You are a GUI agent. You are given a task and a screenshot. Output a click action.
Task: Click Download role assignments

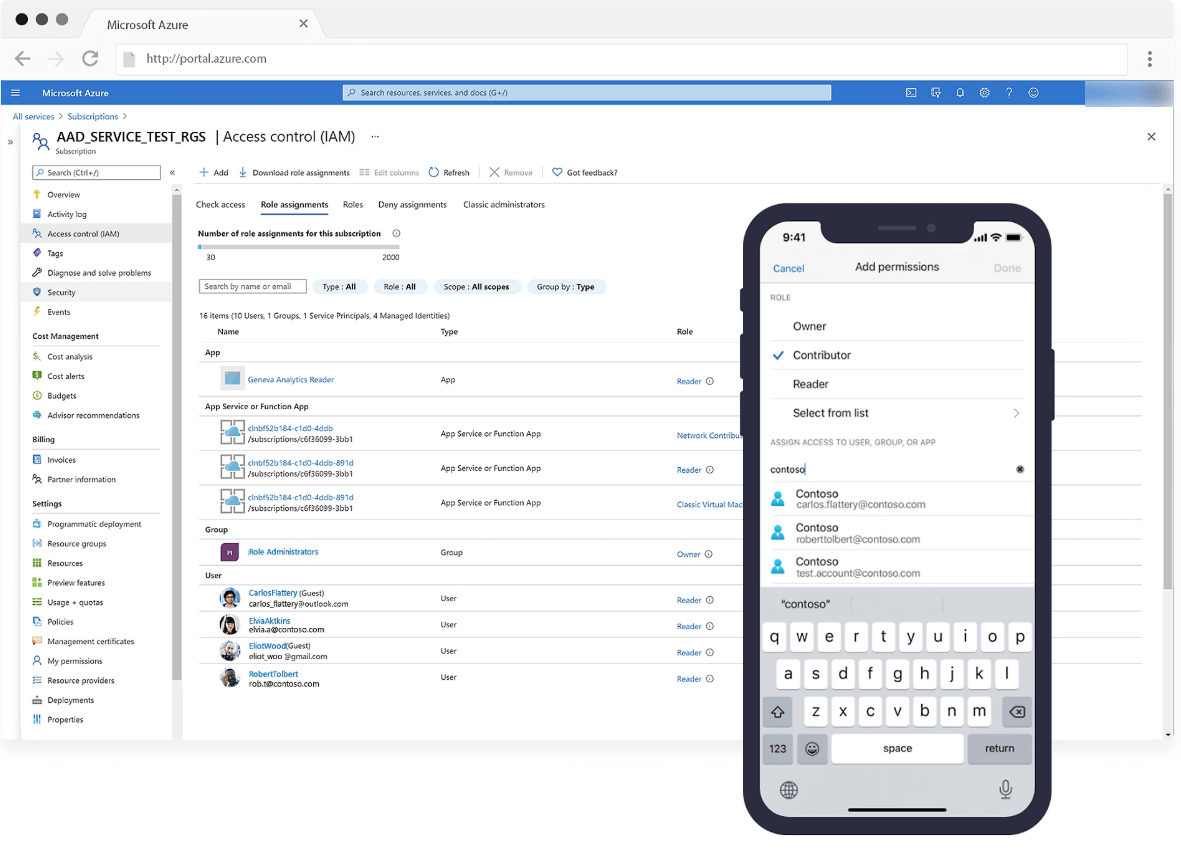(x=294, y=173)
